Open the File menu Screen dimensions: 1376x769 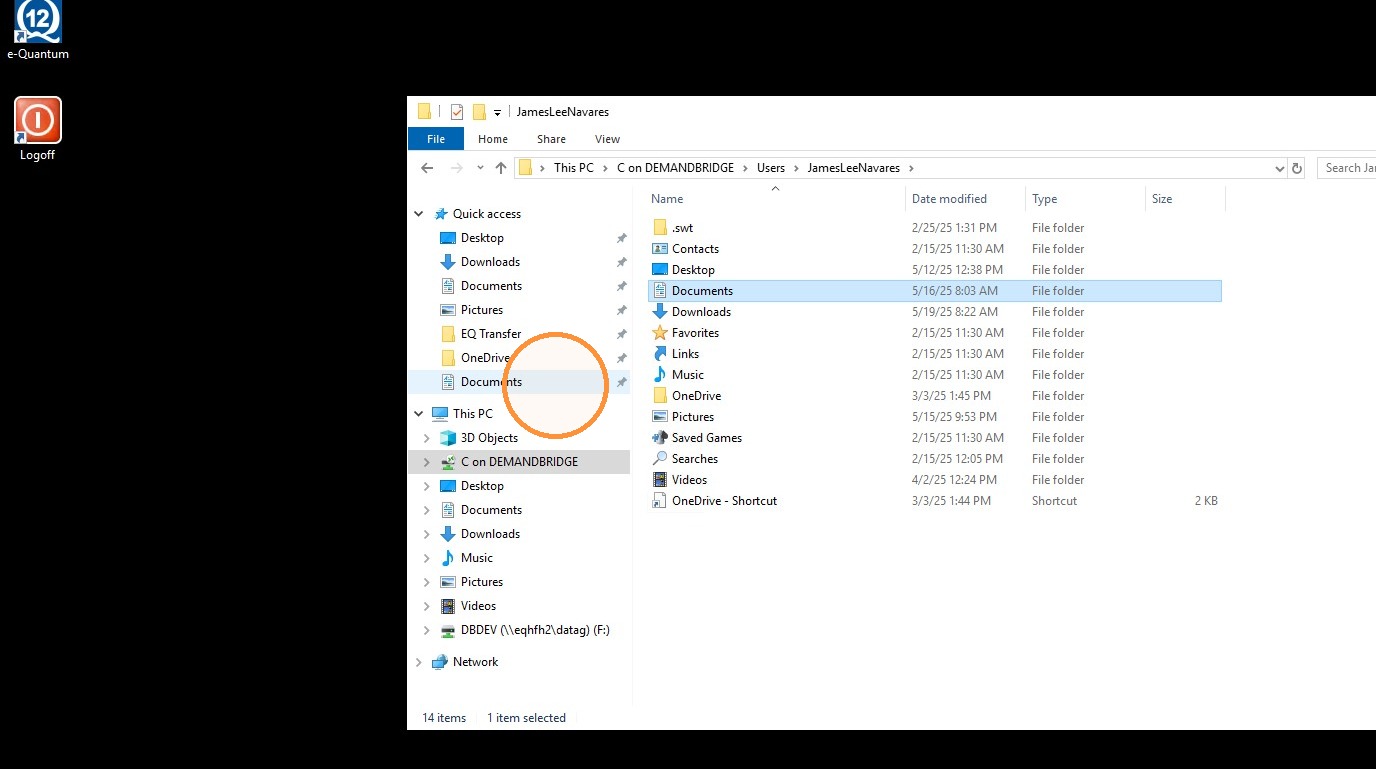(x=436, y=139)
